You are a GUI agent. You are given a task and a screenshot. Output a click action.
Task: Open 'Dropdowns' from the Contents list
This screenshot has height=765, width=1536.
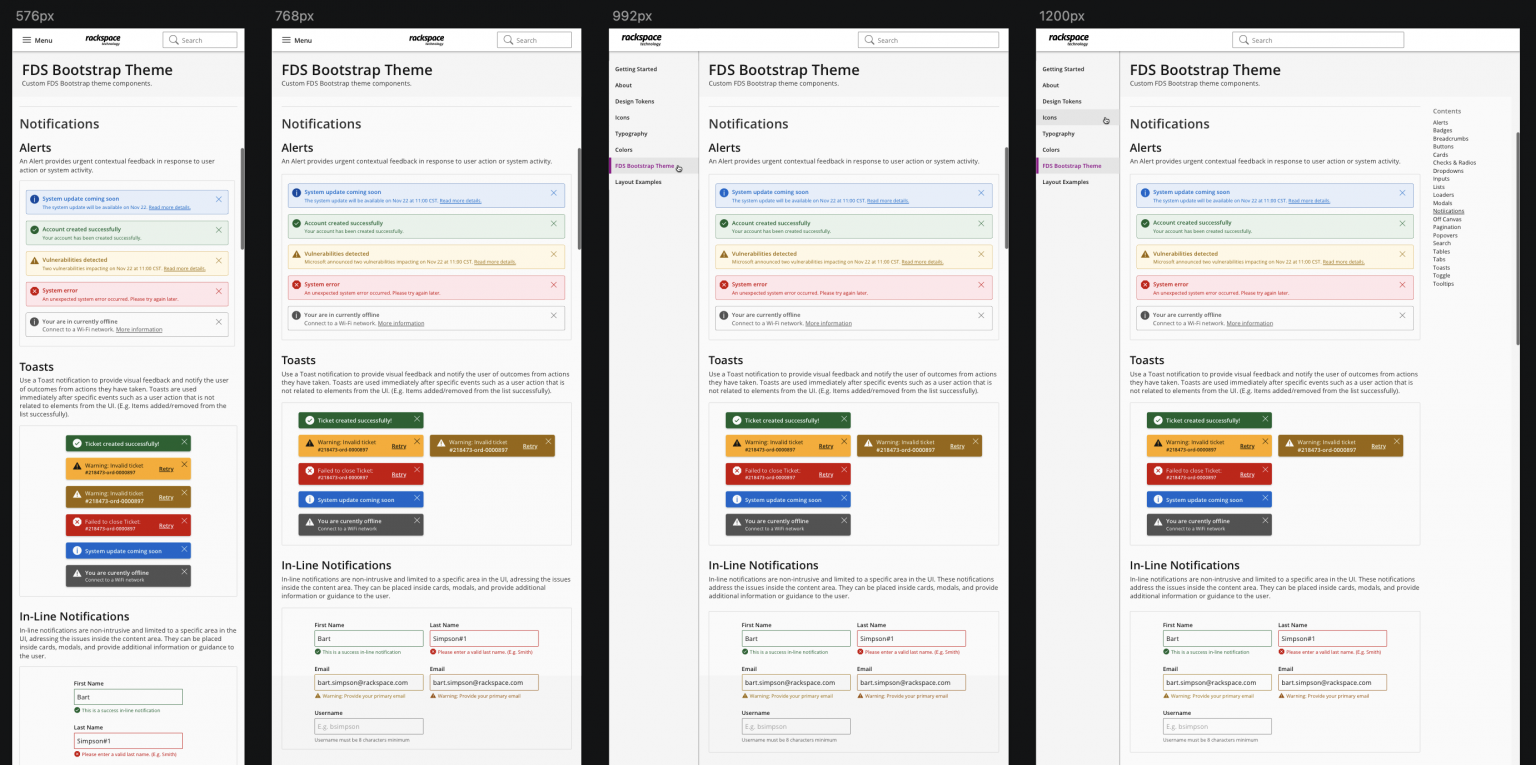tap(1447, 171)
